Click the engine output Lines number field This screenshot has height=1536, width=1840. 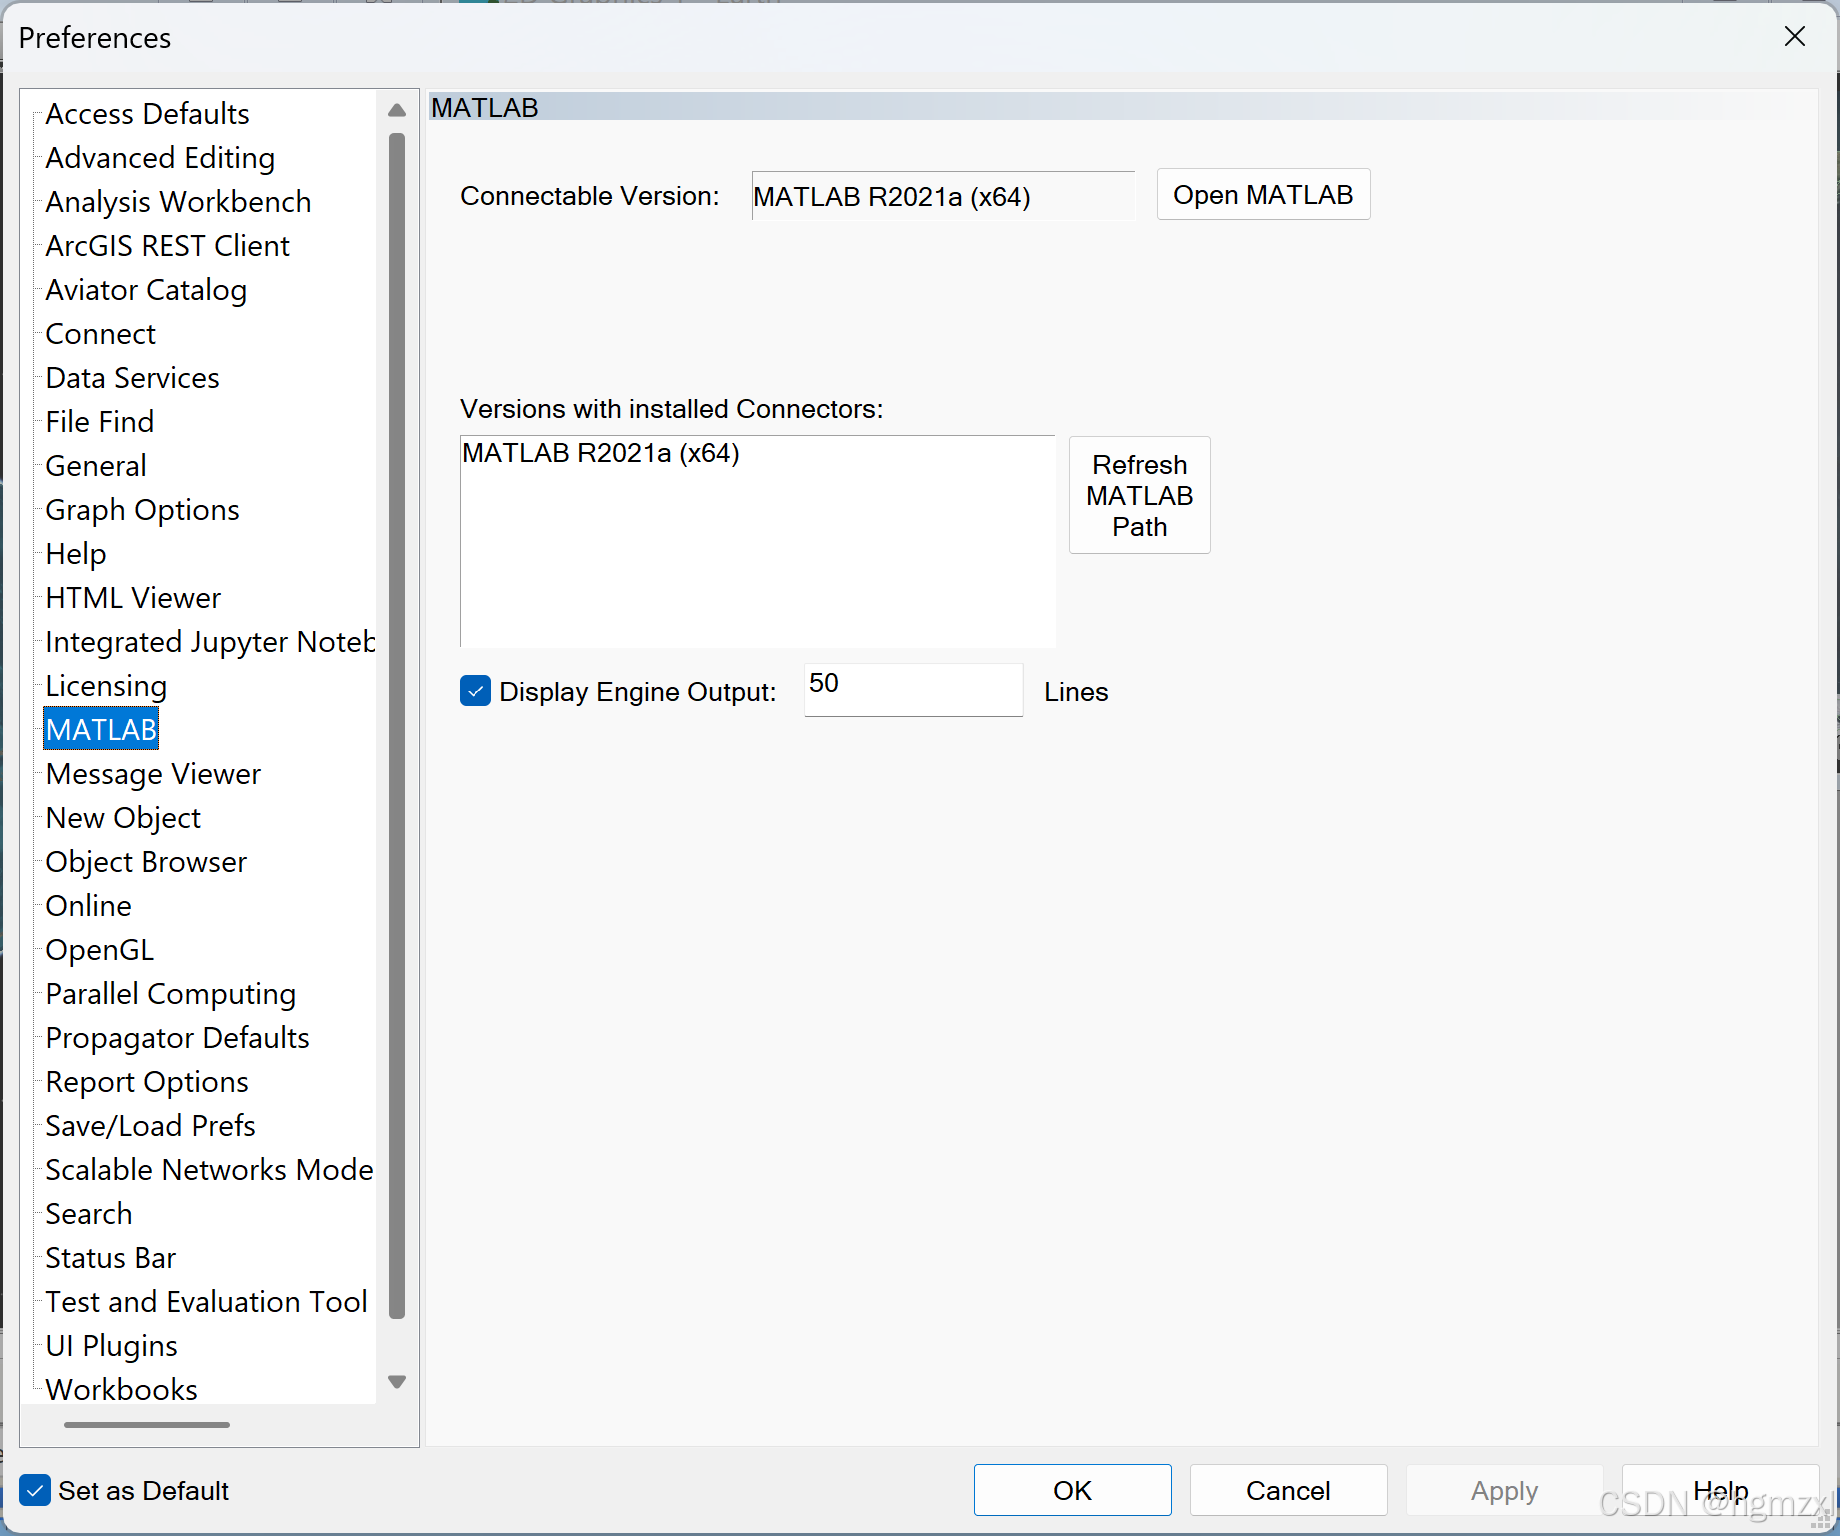pos(913,689)
